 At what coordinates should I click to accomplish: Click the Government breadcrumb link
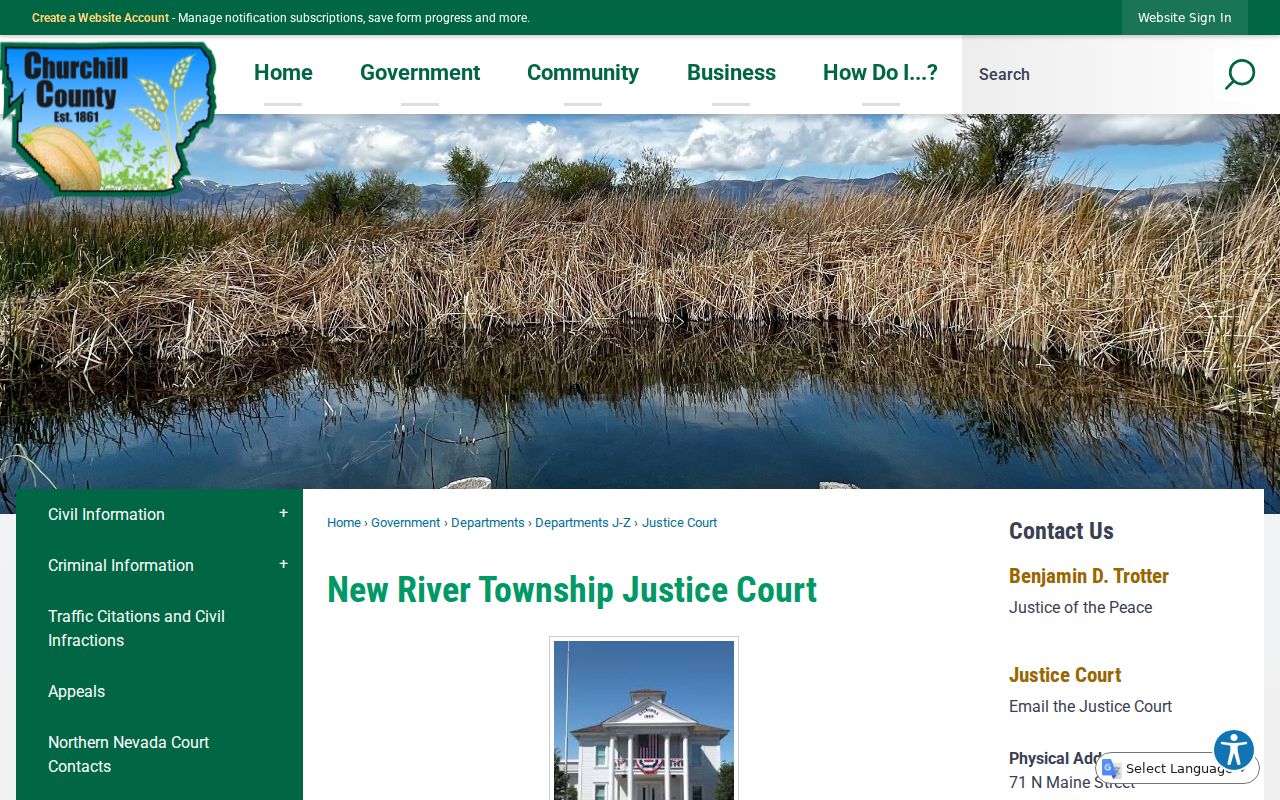point(405,523)
